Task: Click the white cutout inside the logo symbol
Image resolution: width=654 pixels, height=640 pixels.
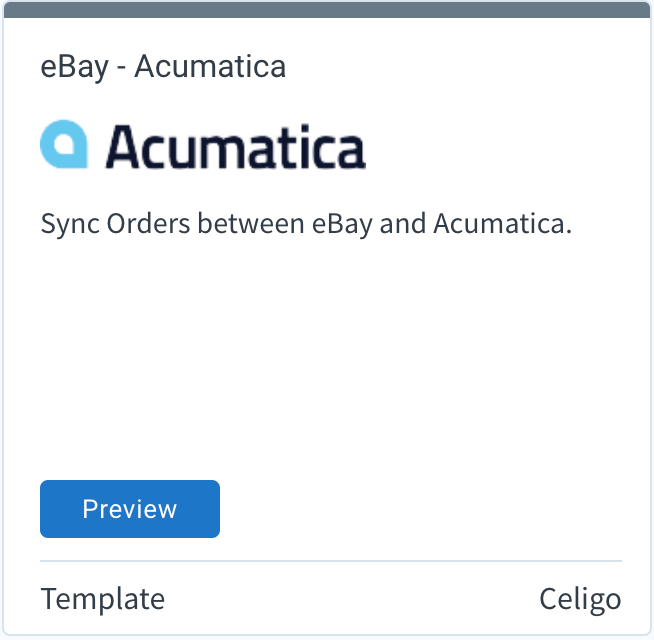Action: click(64, 145)
